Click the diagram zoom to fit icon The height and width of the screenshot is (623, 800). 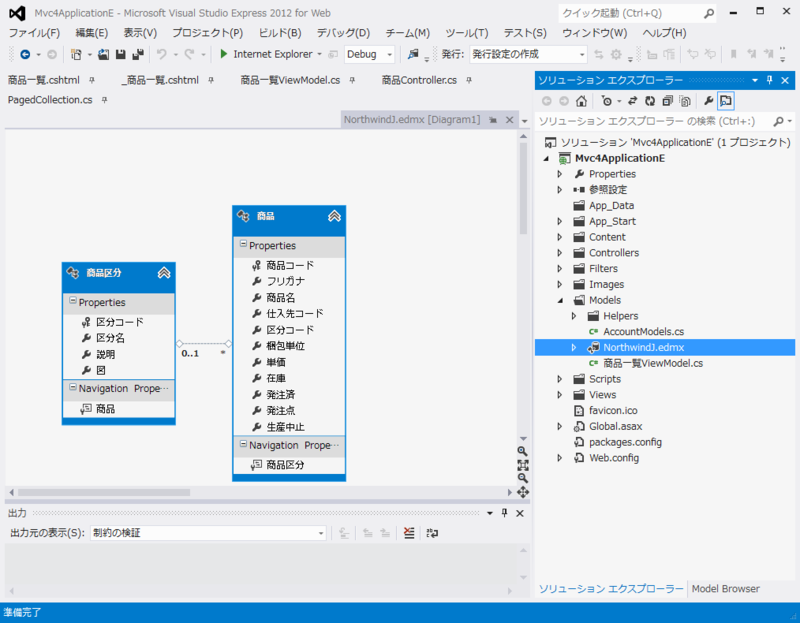point(522,465)
